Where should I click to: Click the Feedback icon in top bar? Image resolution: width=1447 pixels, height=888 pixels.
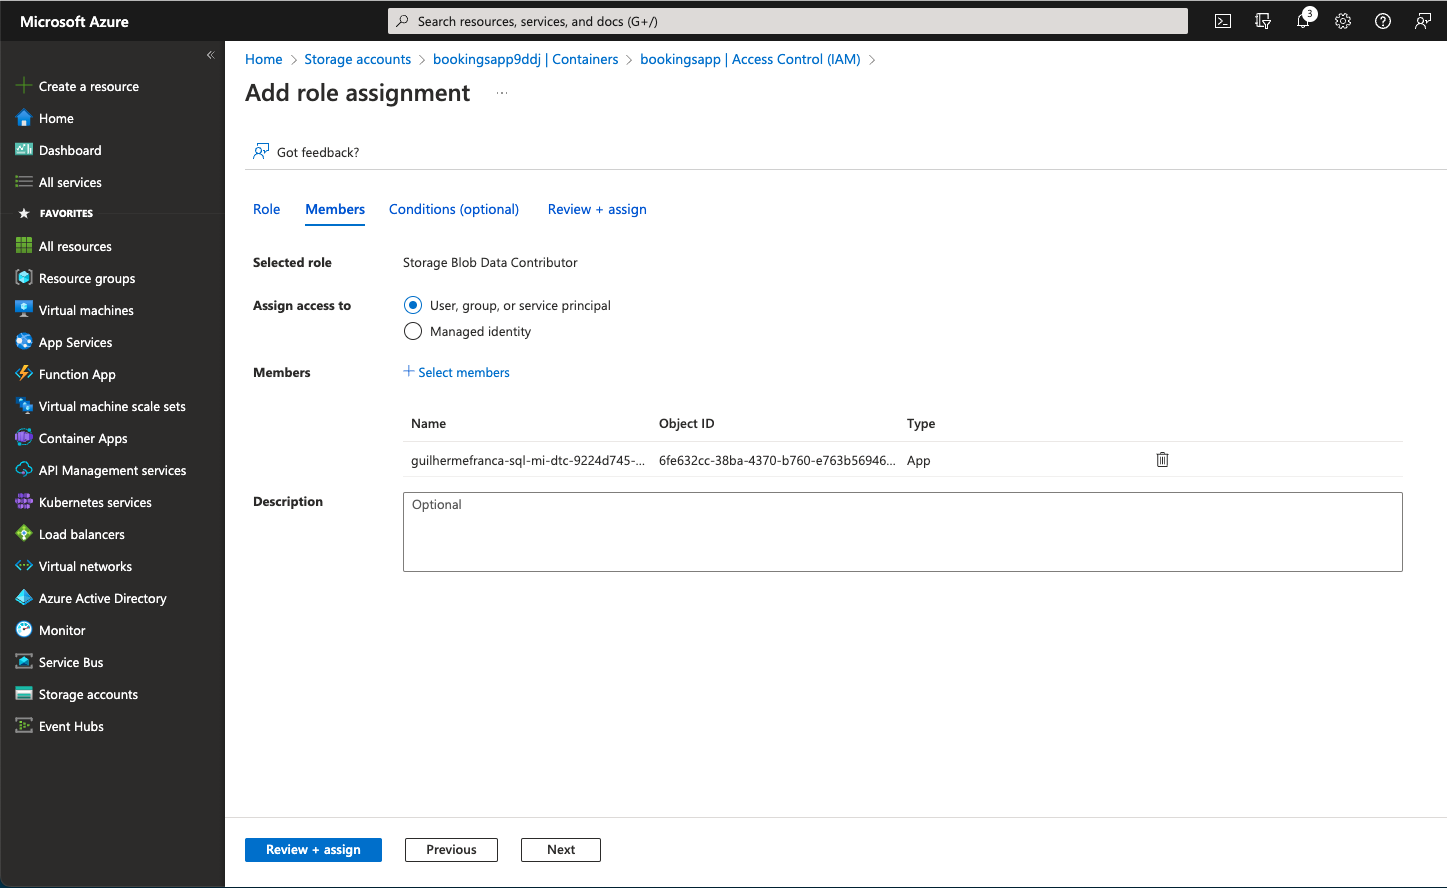1423,21
